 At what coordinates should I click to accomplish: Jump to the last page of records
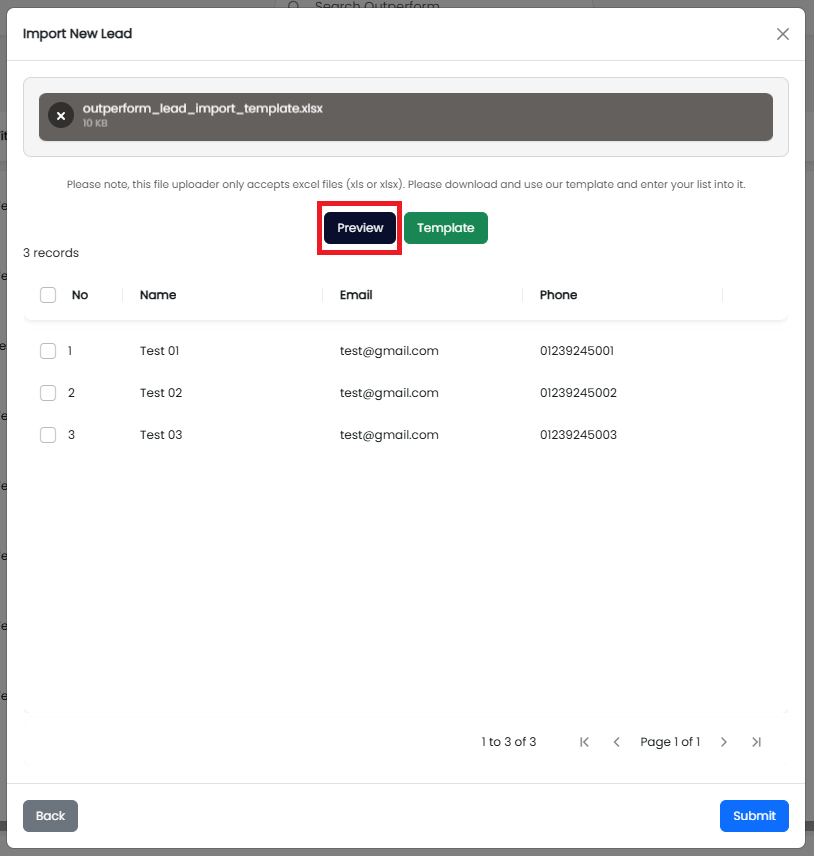pos(757,742)
